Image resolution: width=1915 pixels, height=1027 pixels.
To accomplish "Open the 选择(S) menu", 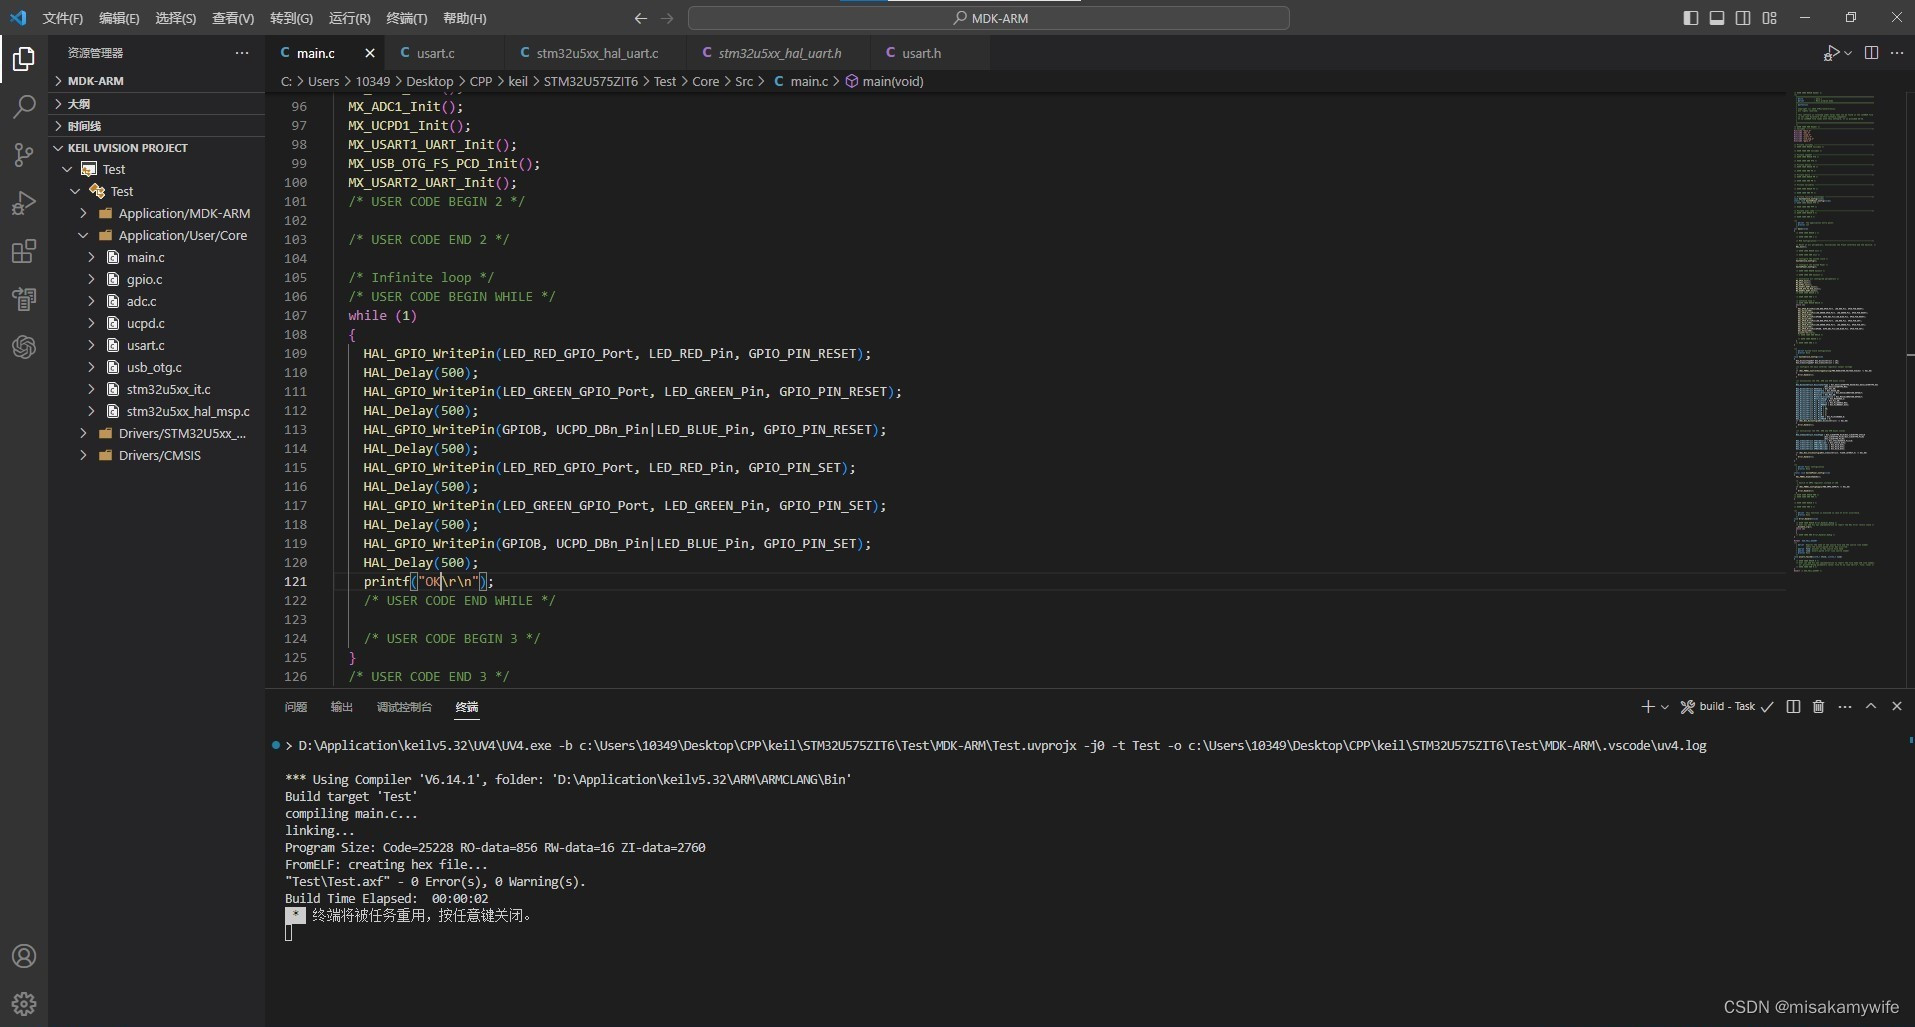I will coord(176,18).
